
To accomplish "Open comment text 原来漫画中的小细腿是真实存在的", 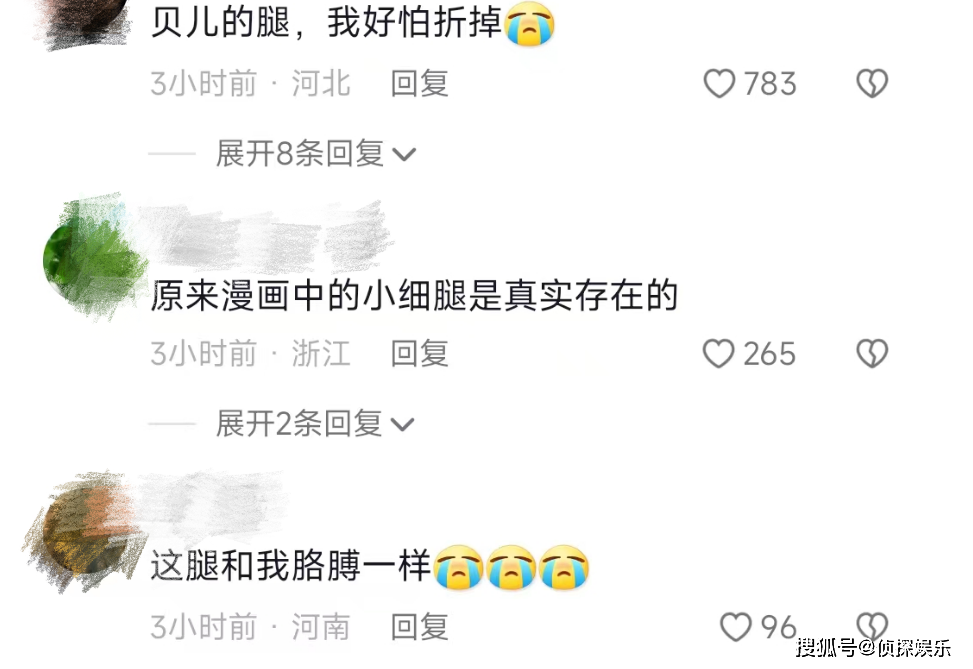I will tap(414, 295).
